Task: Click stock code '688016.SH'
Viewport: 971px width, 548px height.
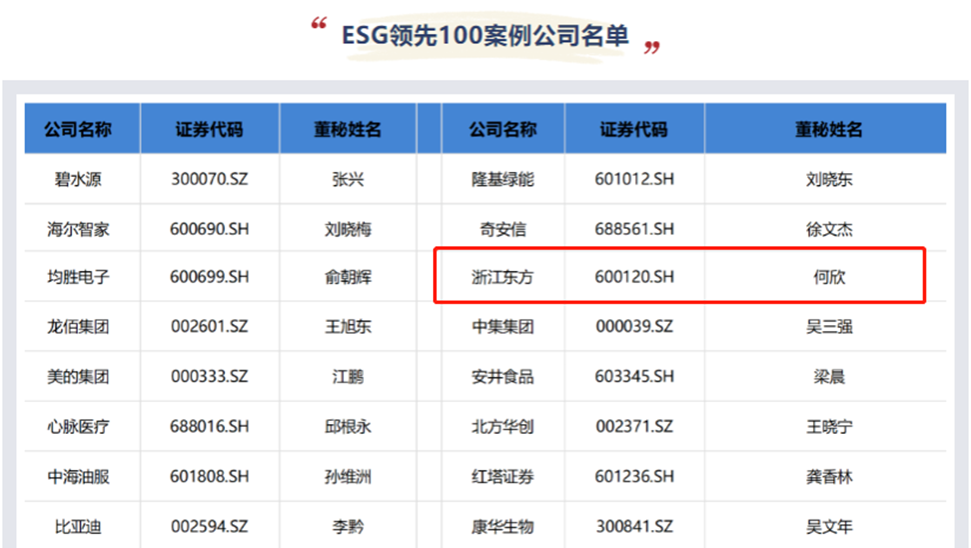Action: coord(209,427)
